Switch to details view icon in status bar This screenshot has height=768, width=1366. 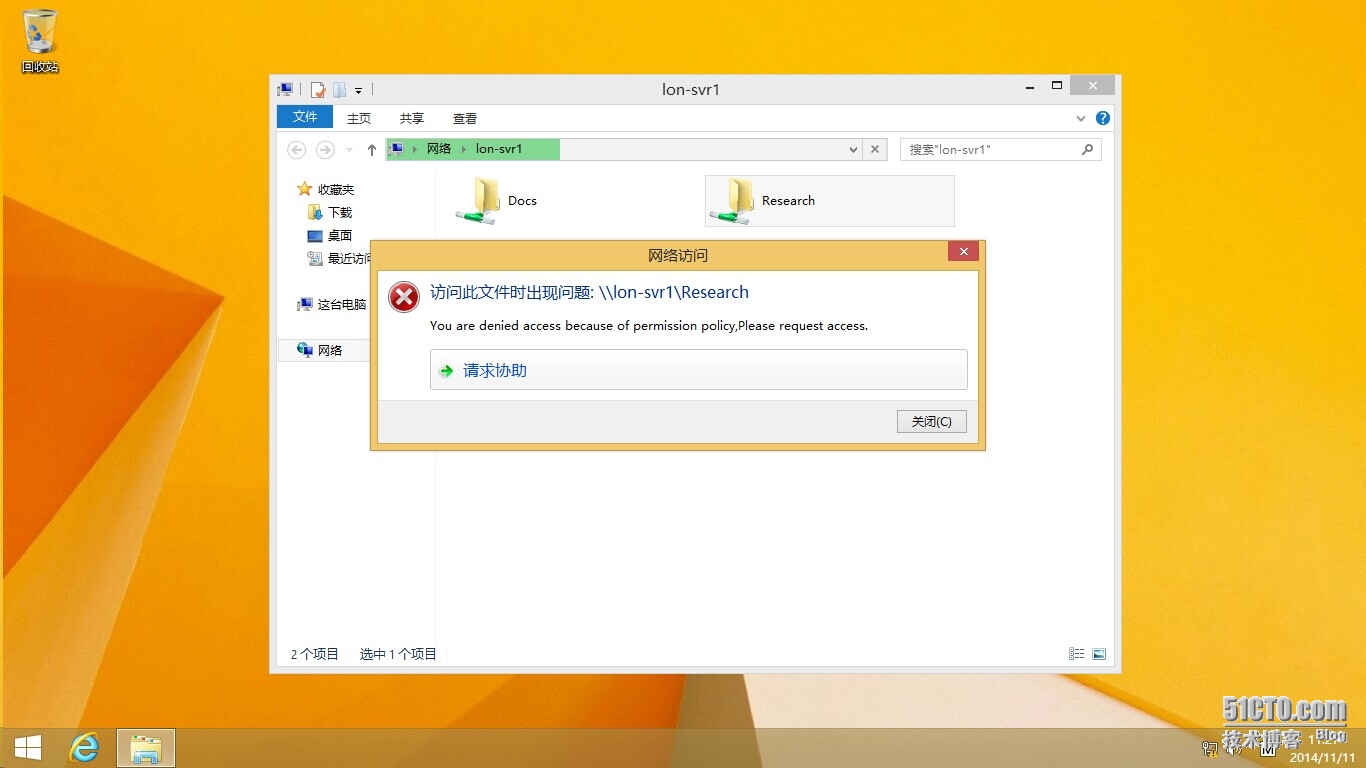click(x=1077, y=654)
